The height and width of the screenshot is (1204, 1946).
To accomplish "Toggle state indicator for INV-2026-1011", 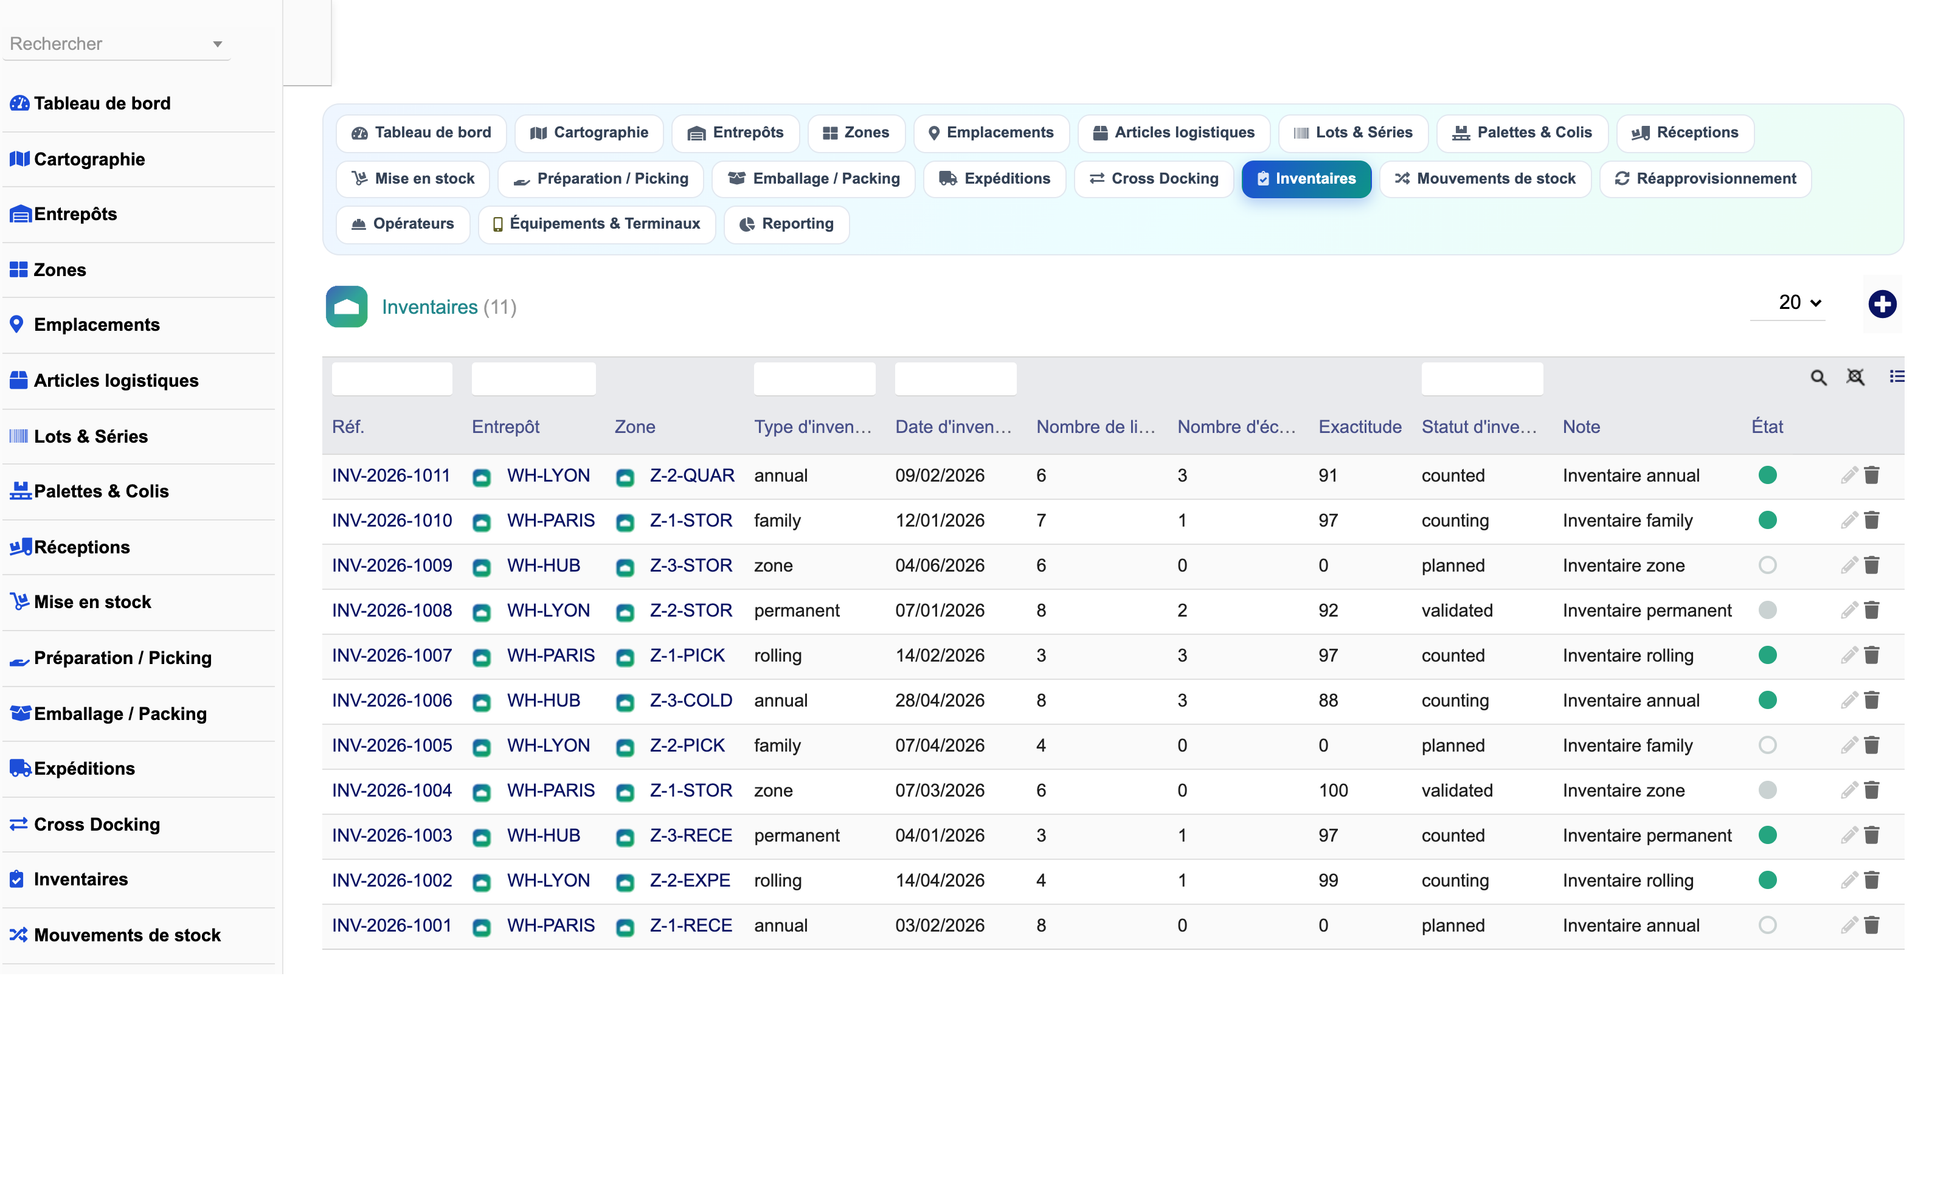I will 1767,475.
